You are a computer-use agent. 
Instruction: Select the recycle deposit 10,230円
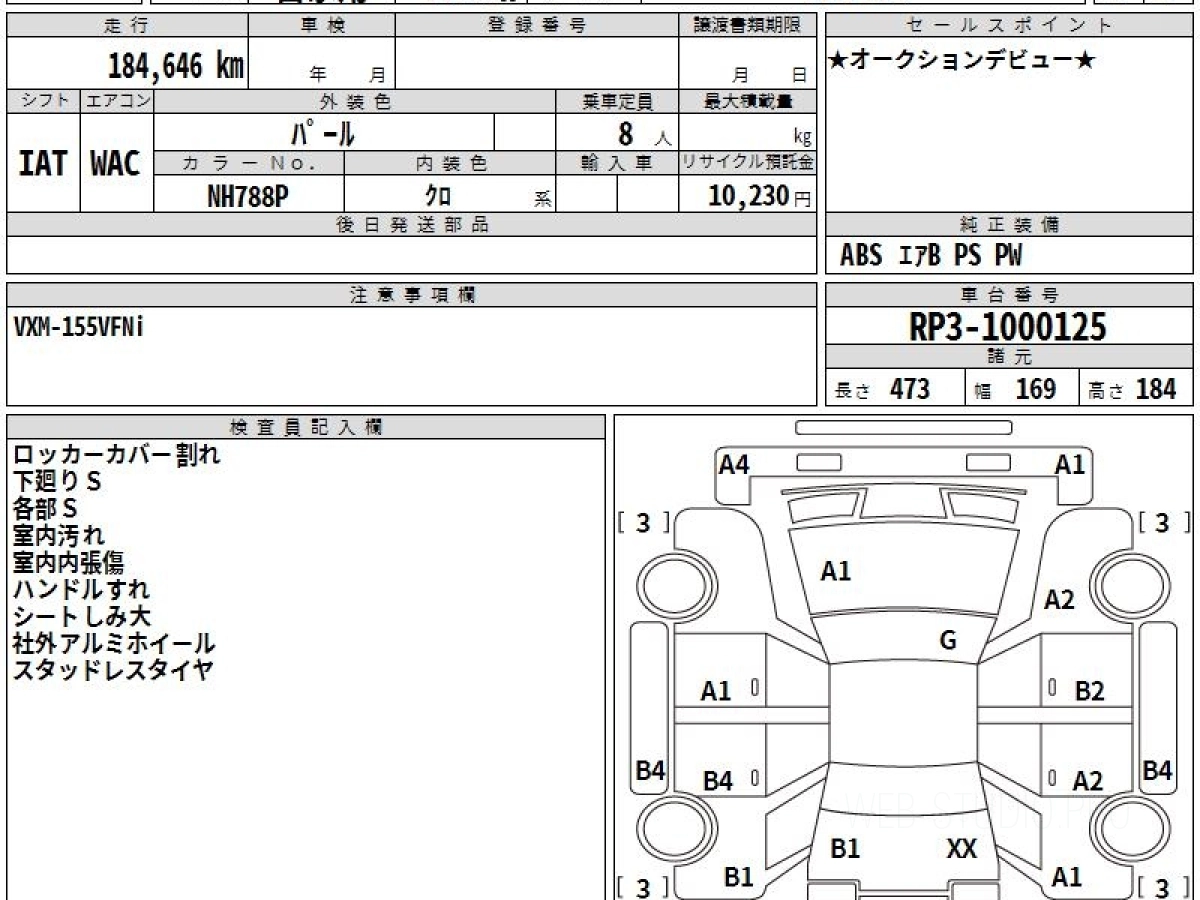(x=759, y=196)
